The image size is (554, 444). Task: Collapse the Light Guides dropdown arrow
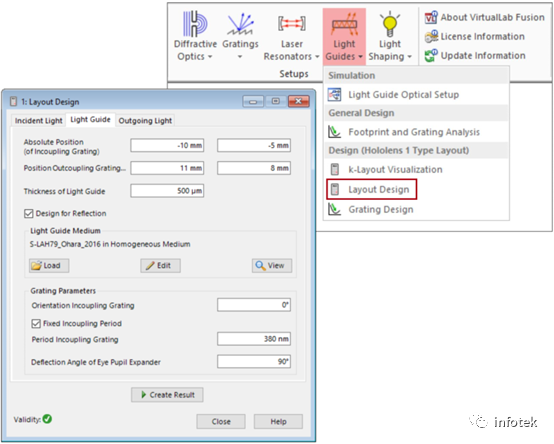click(360, 57)
